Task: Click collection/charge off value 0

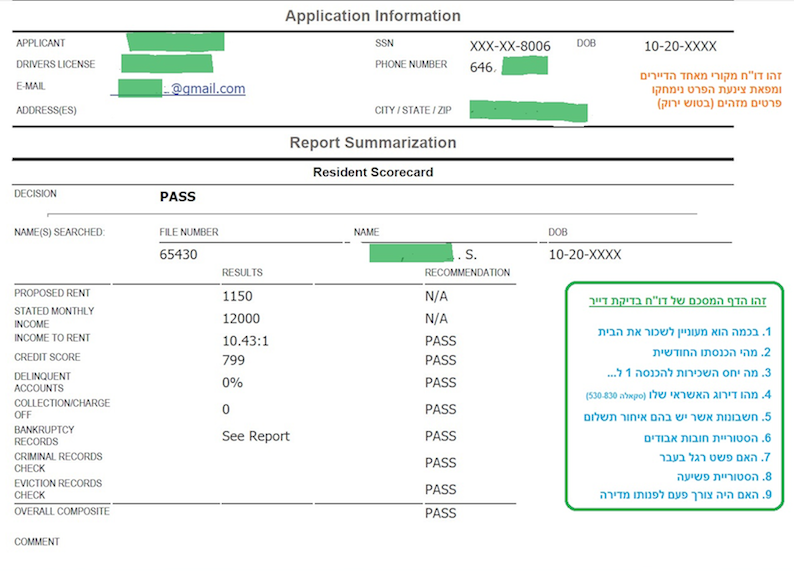Action: (226, 409)
